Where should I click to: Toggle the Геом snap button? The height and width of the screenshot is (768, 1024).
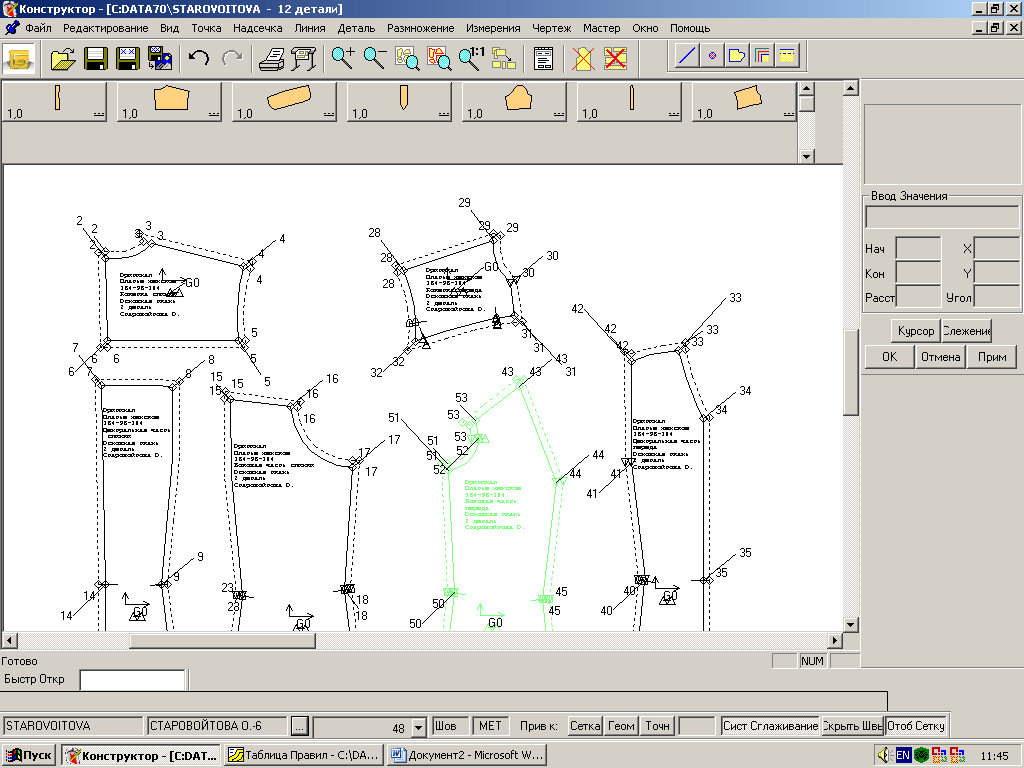[621, 726]
